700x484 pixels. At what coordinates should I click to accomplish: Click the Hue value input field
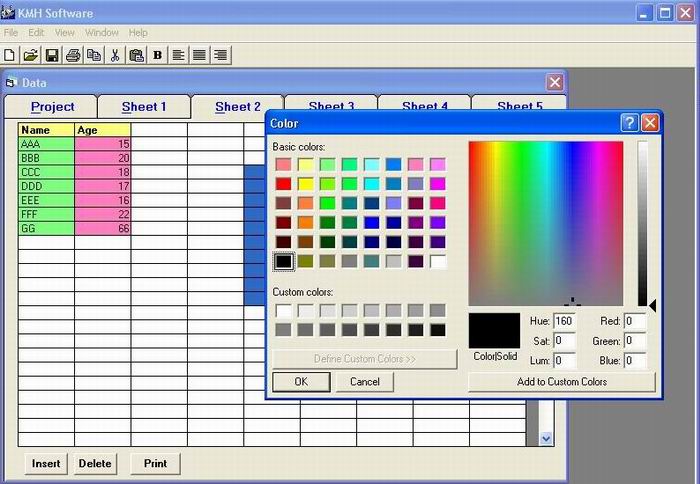click(x=564, y=321)
